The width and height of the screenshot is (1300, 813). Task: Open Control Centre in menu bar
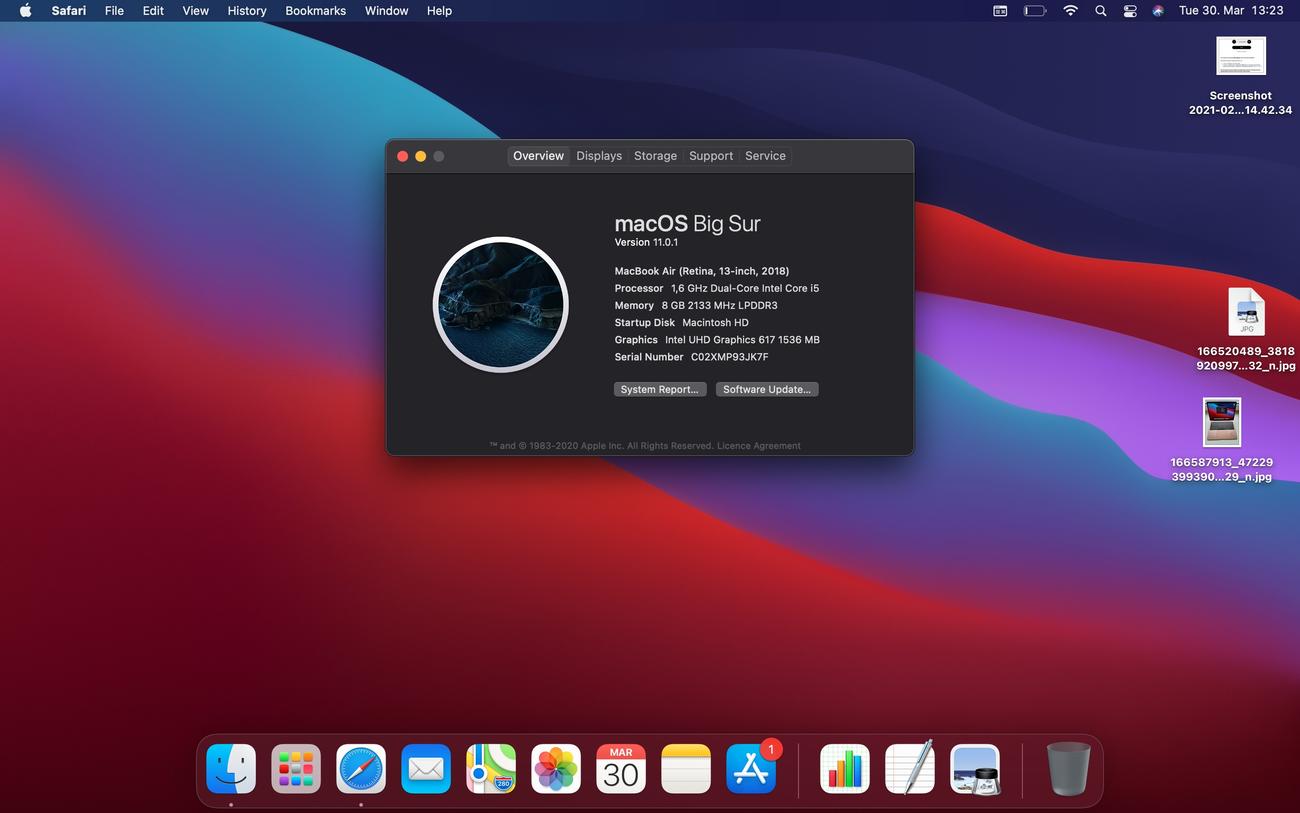(x=1130, y=10)
